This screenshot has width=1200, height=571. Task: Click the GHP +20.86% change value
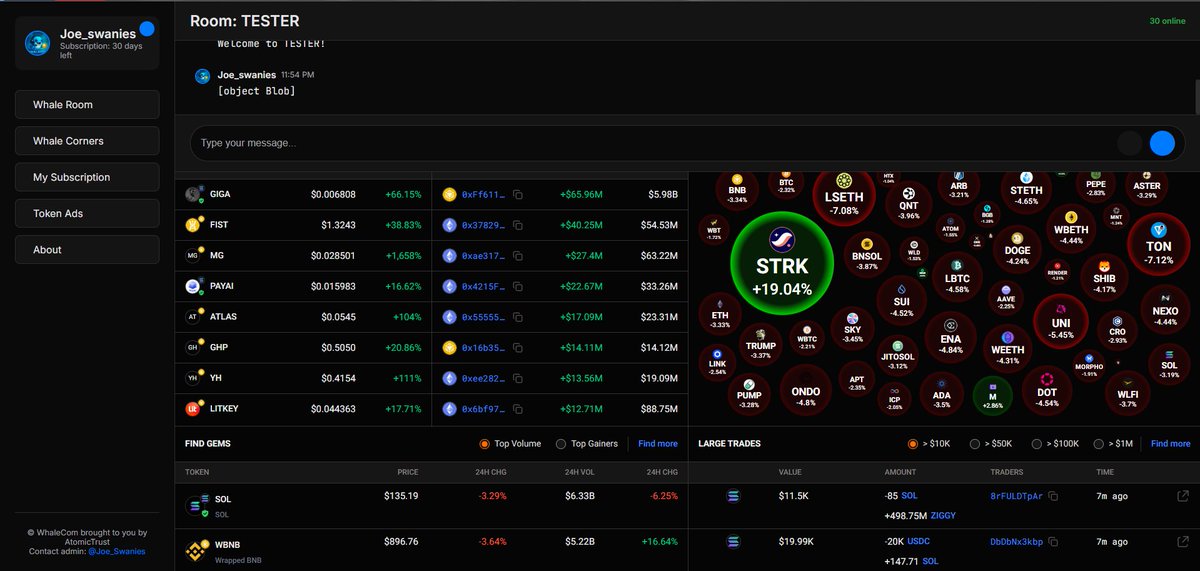pos(403,348)
